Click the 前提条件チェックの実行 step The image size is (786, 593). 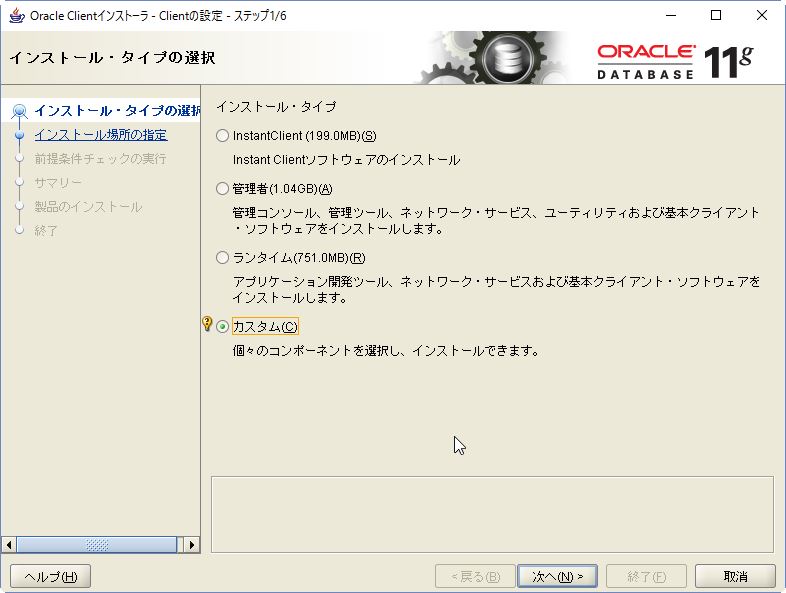coord(100,159)
